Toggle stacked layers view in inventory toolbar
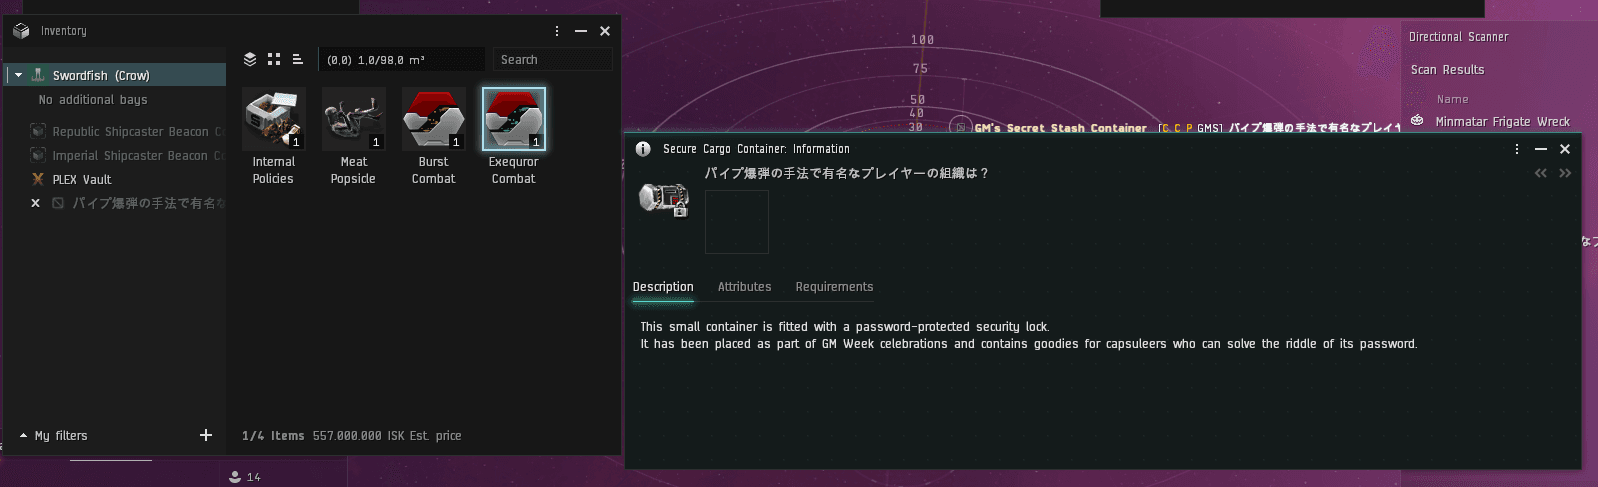This screenshot has width=1598, height=487. 250,60
